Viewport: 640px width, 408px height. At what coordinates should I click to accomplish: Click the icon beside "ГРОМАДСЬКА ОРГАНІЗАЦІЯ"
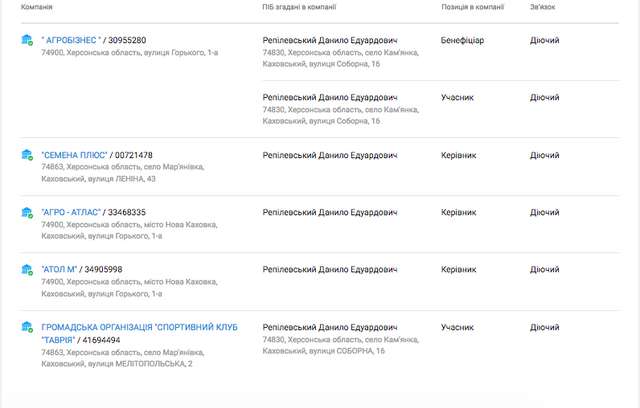(x=27, y=328)
